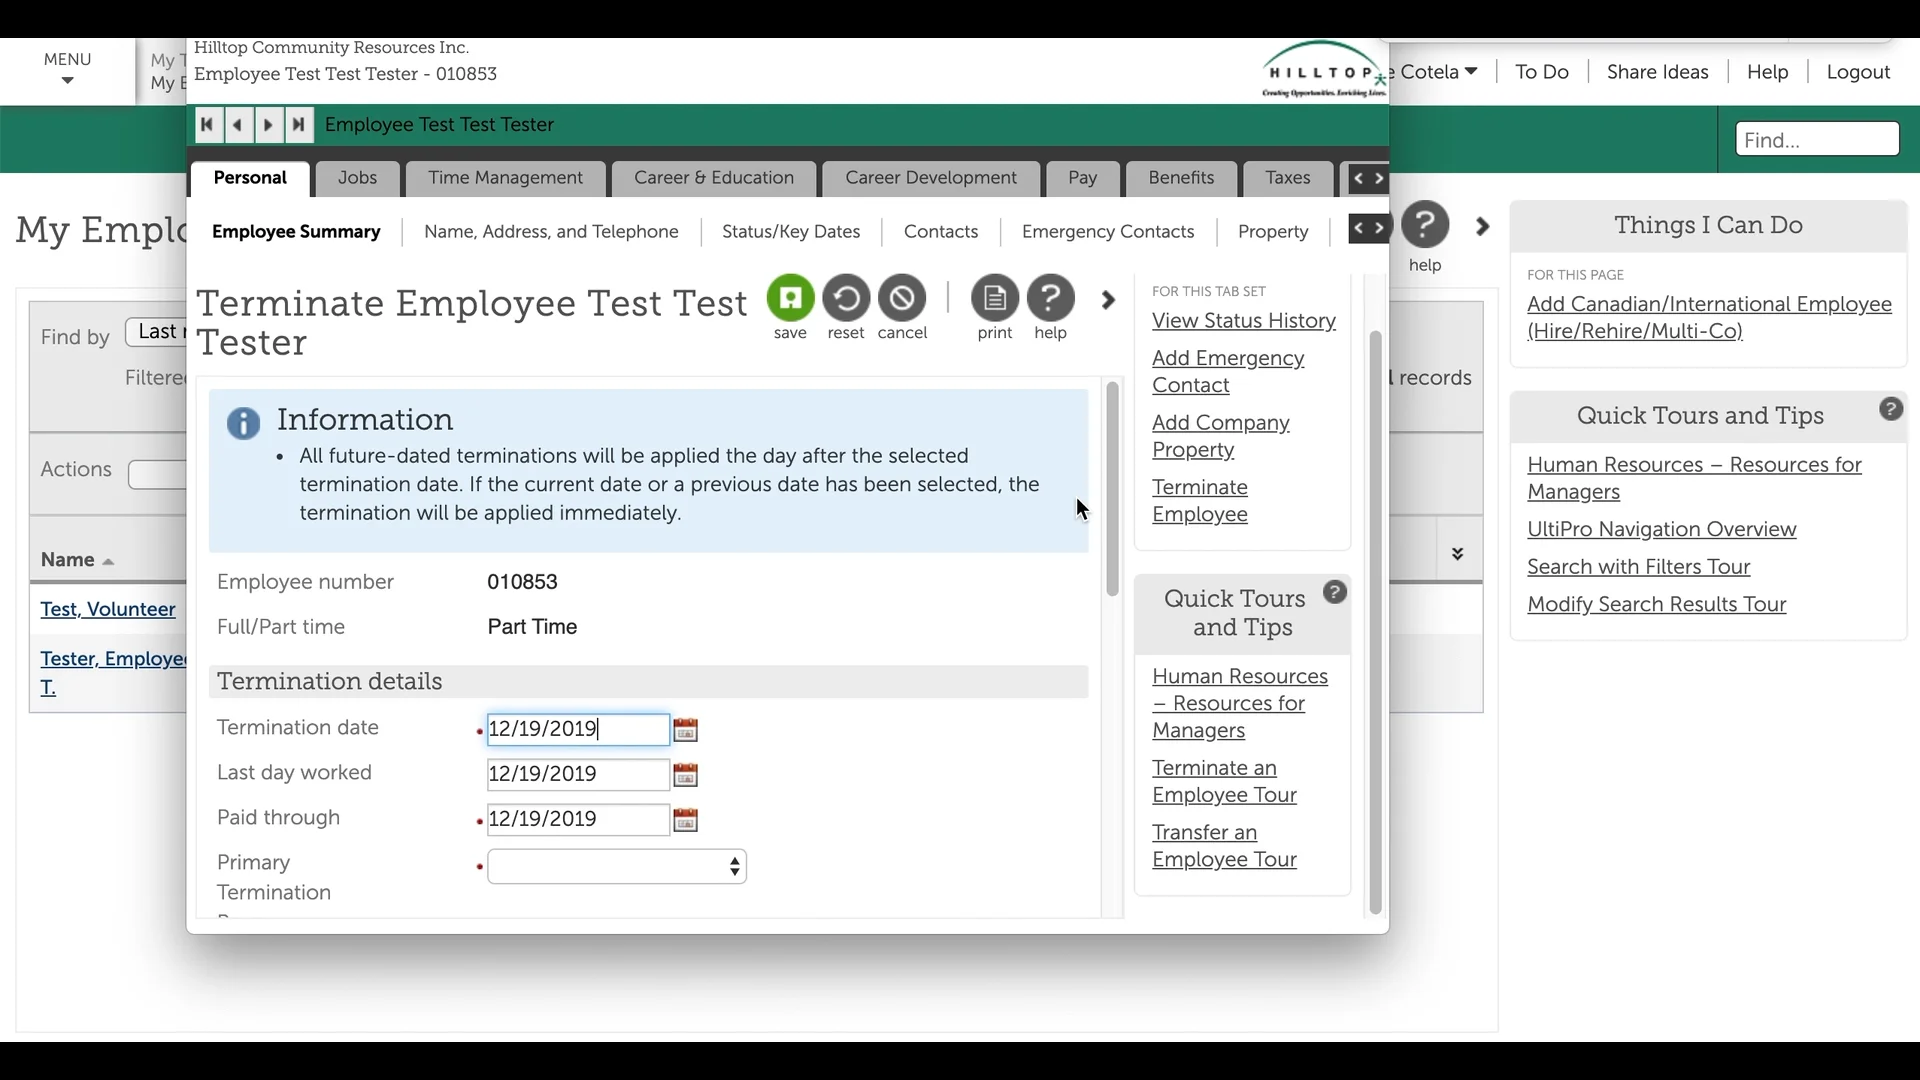1920x1080 pixels.
Task: Open Emergency Contacts sub-tab
Action: pos(1108,232)
